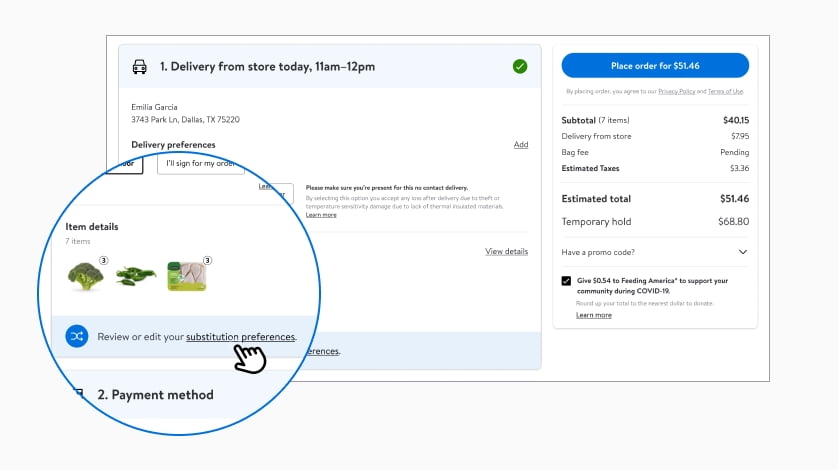
Task: Click the broccoli quantity badge
Action: coord(104,260)
